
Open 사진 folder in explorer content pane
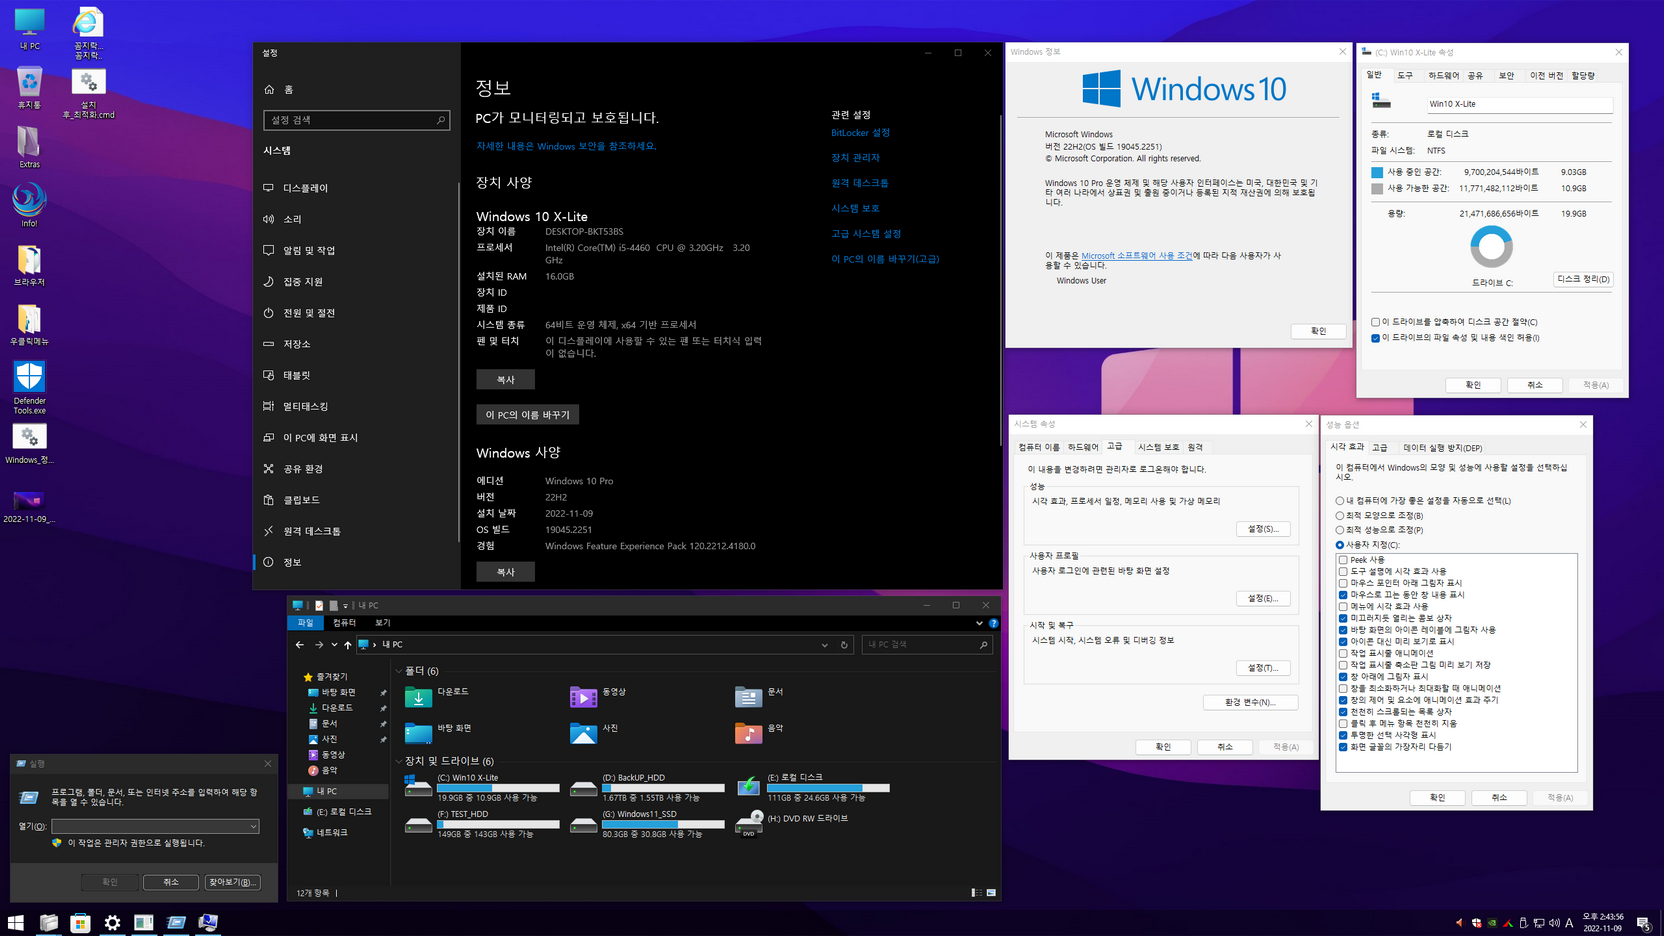coord(594,732)
